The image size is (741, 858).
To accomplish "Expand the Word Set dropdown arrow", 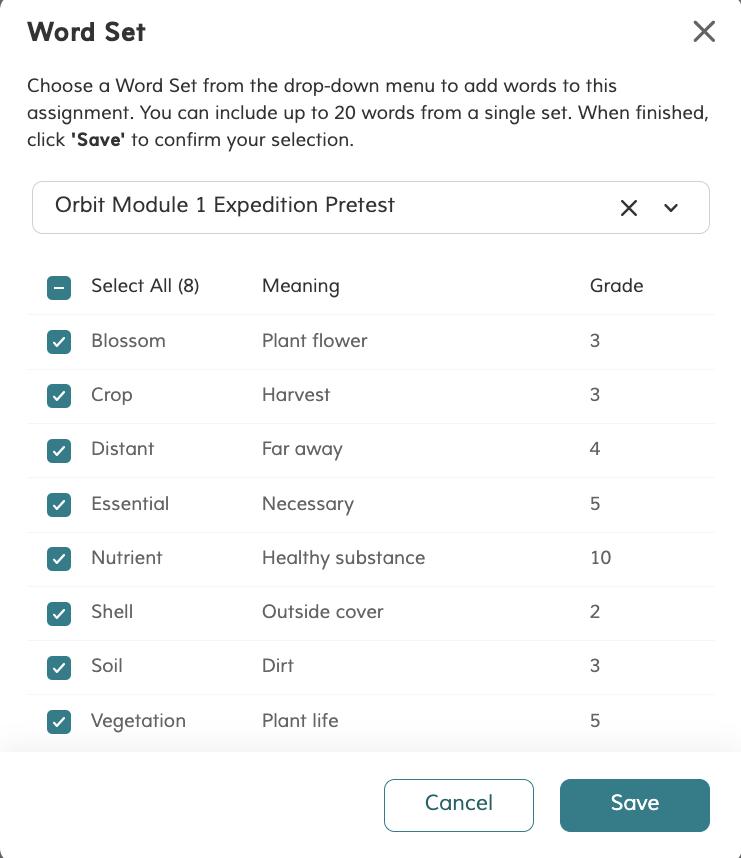I will (671, 208).
